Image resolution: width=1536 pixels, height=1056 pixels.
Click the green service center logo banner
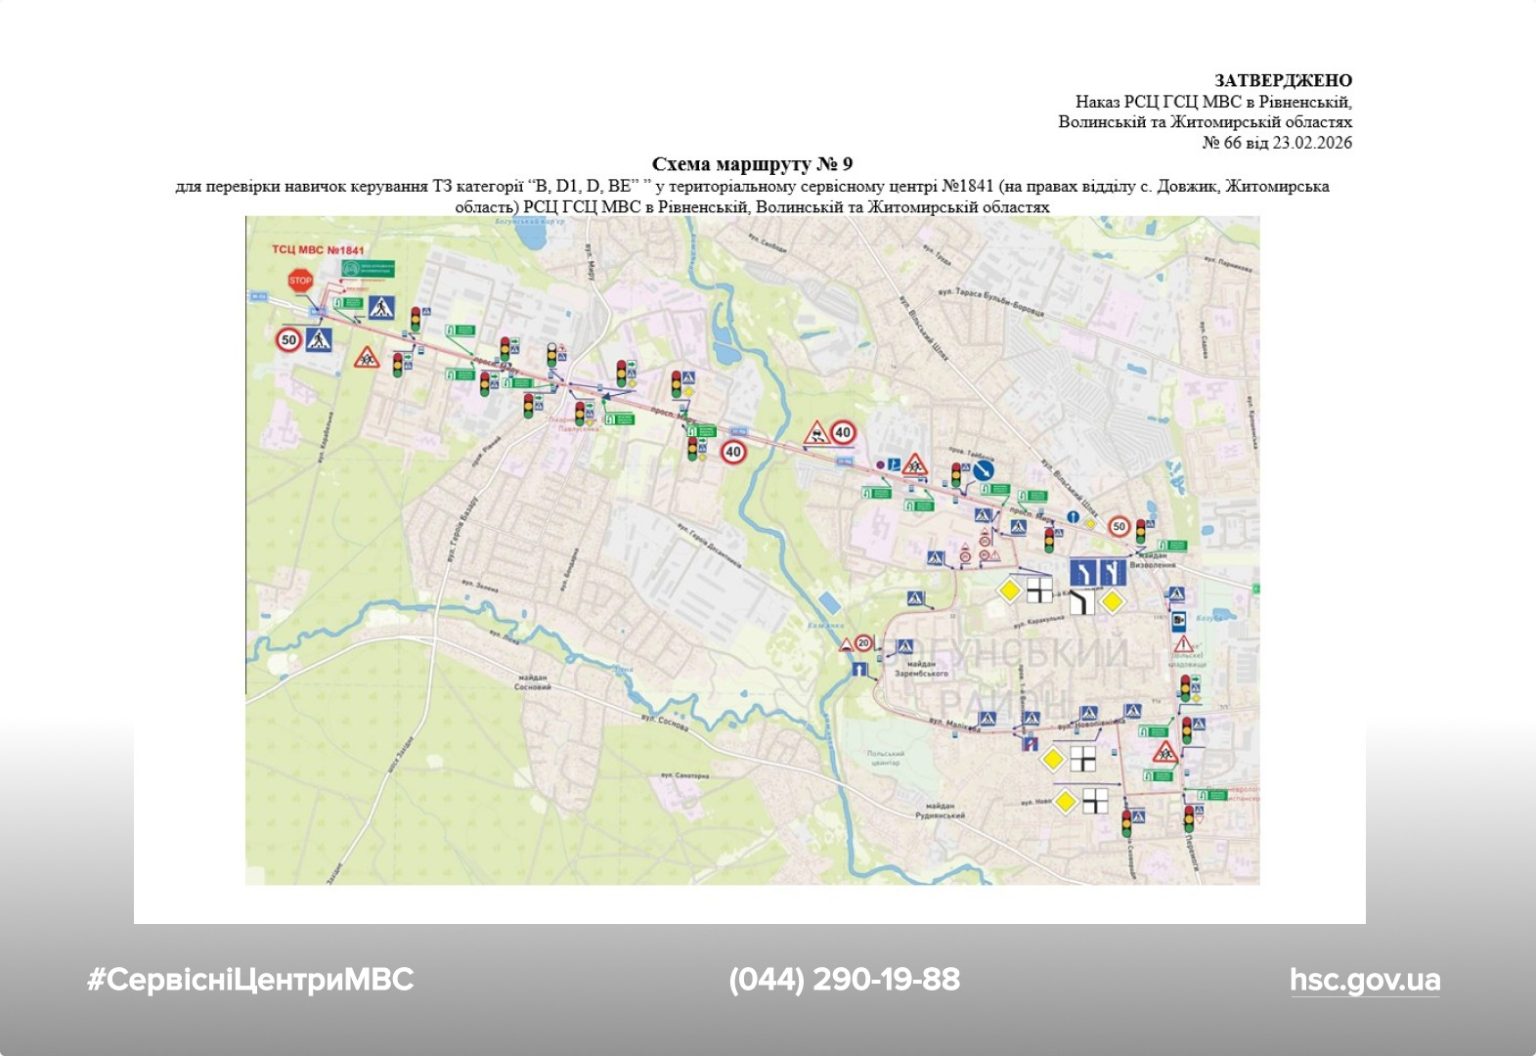[367, 269]
